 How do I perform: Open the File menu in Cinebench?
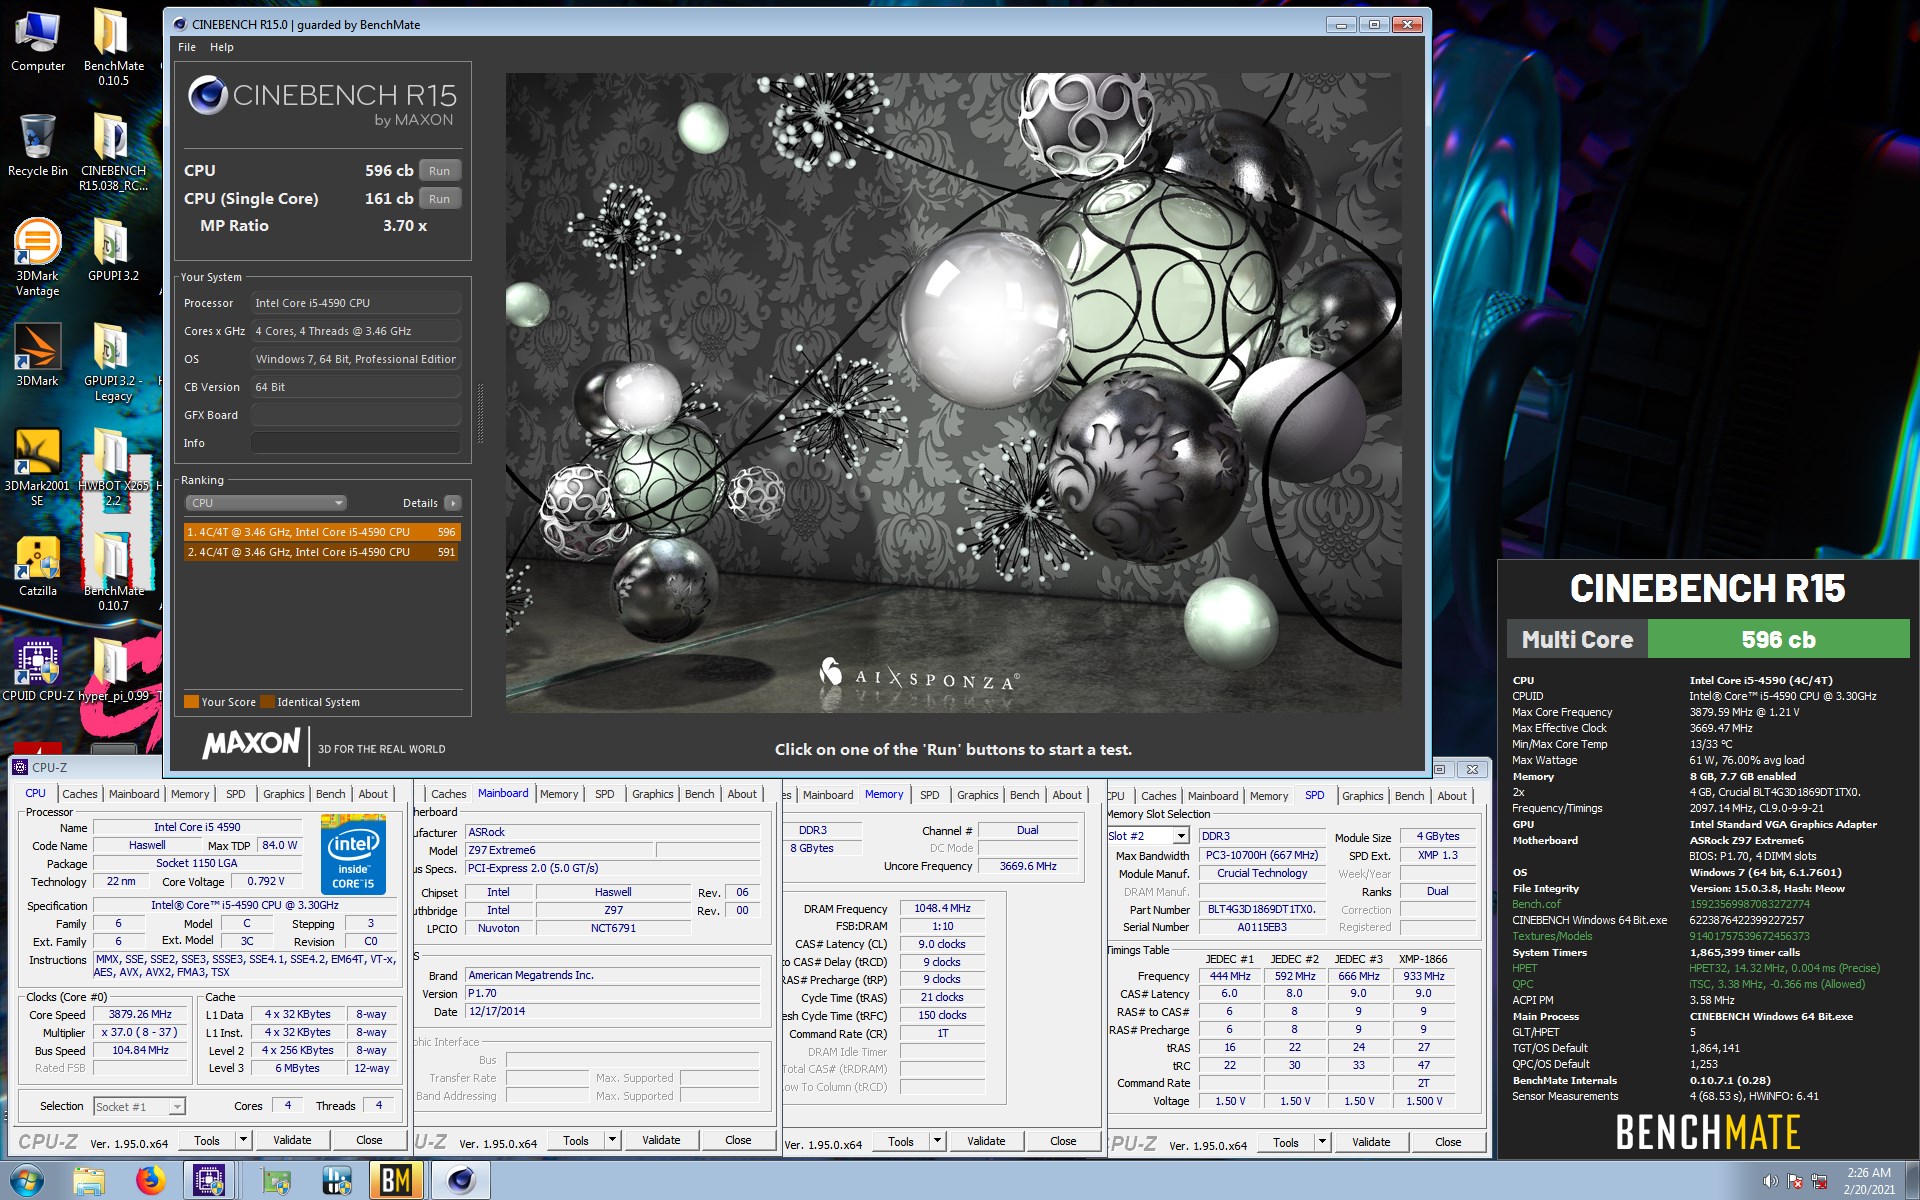[x=187, y=47]
